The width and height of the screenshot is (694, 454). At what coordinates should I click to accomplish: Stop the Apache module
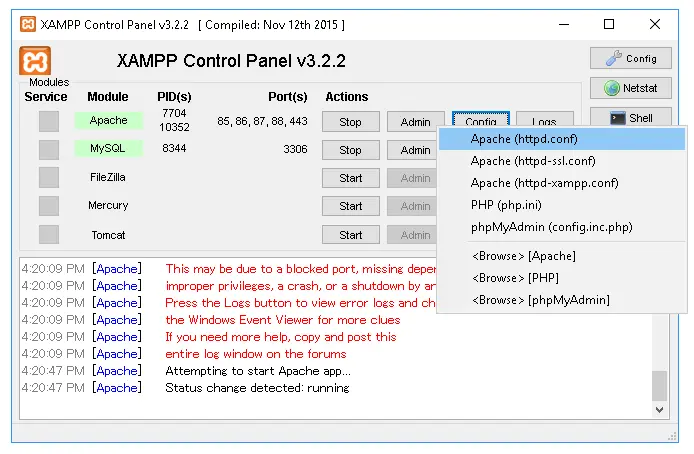351,122
